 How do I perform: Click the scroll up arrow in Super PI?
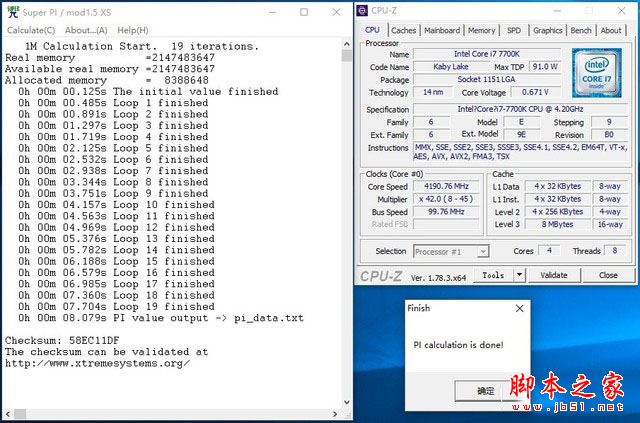pos(347,44)
